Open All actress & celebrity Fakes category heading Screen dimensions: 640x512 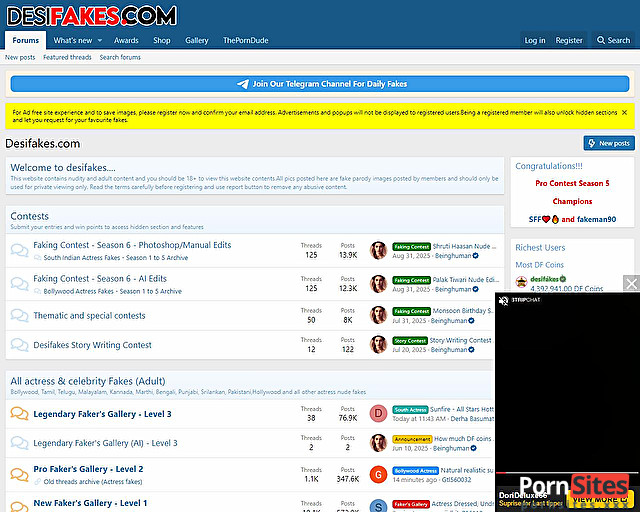pyautogui.click(x=88, y=381)
